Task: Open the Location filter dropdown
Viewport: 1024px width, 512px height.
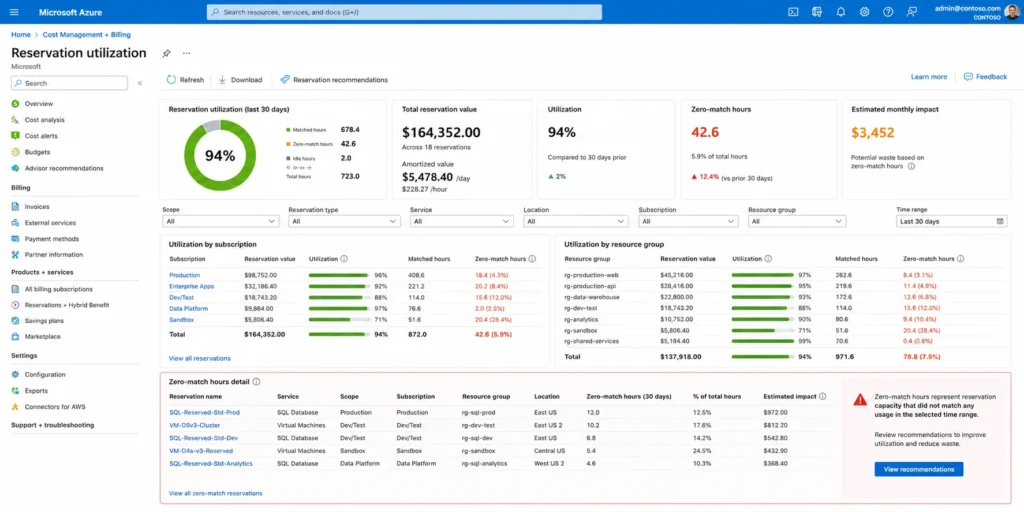Action: coord(575,221)
